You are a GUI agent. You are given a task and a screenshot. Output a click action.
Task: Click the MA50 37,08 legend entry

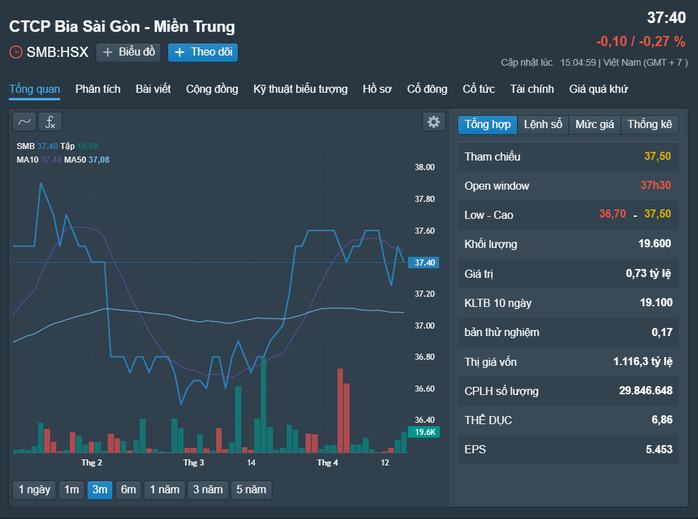pyautogui.click(x=87, y=160)
